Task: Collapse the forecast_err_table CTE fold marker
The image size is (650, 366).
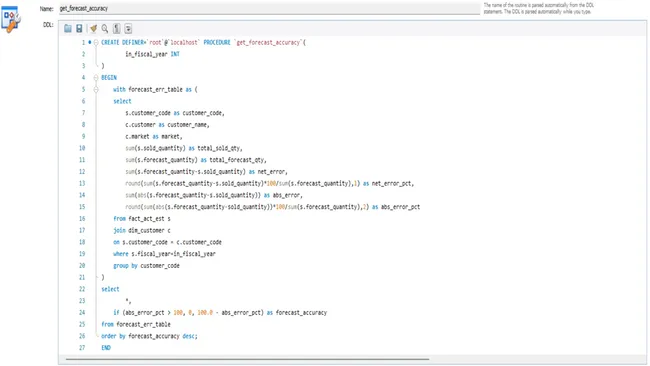Action: (x=96, y=89)
